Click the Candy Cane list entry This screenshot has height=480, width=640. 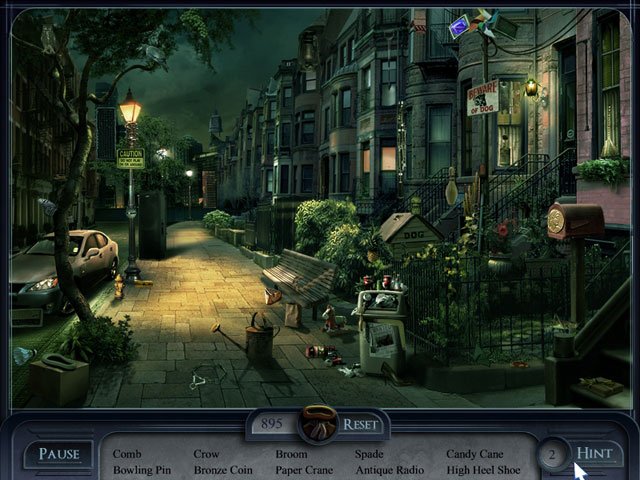tap(475, 454)
